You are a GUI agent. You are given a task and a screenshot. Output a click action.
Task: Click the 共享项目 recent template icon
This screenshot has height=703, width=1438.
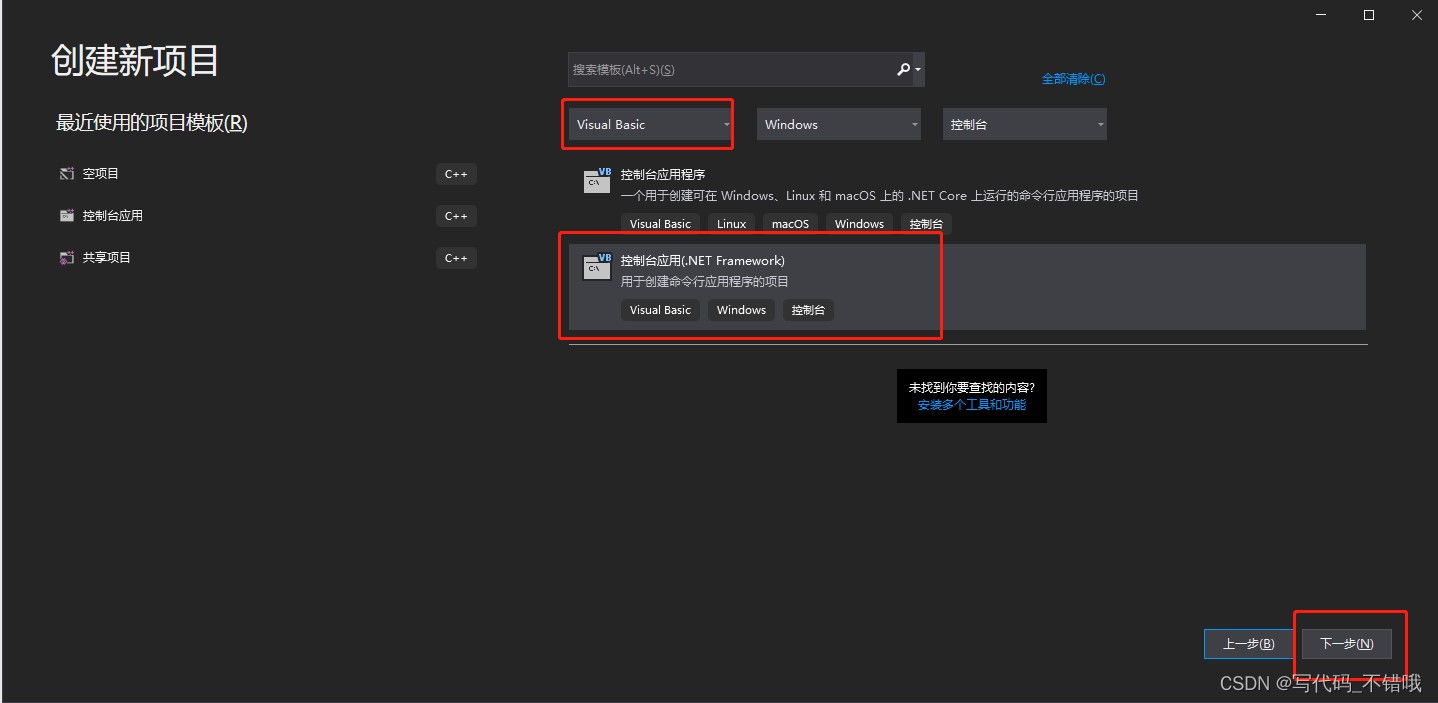click(67, 258)
